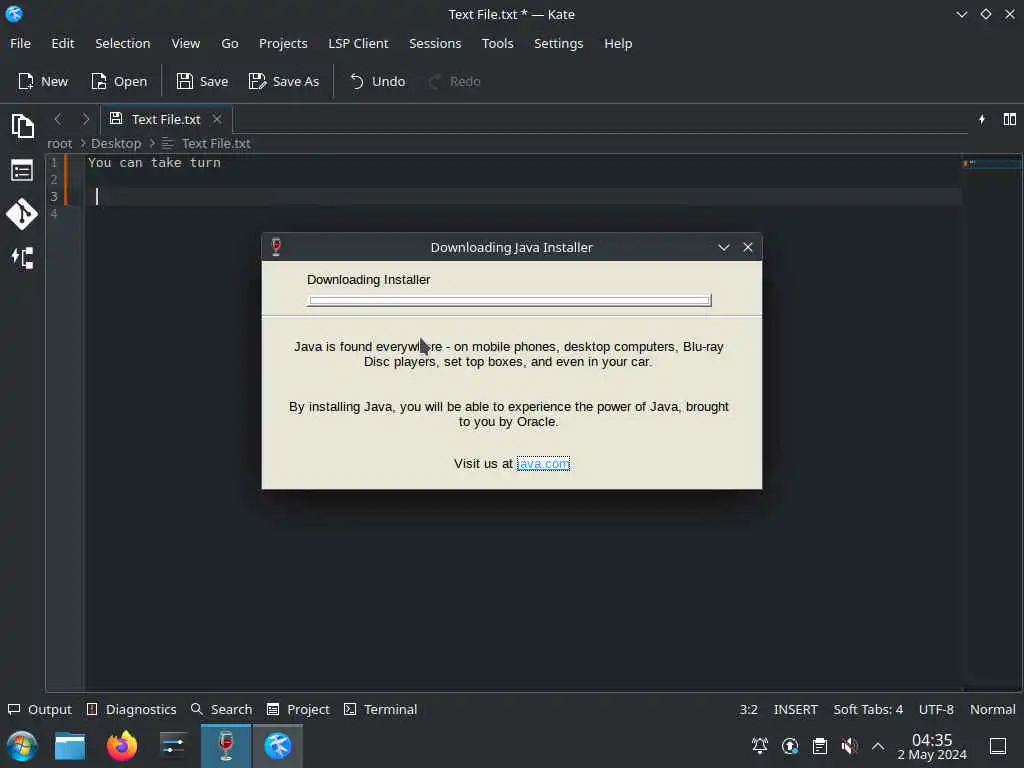Toggle INSERT mode in status bar
The width and height of the screenshot is (1024, 768).
coord(795,709)
